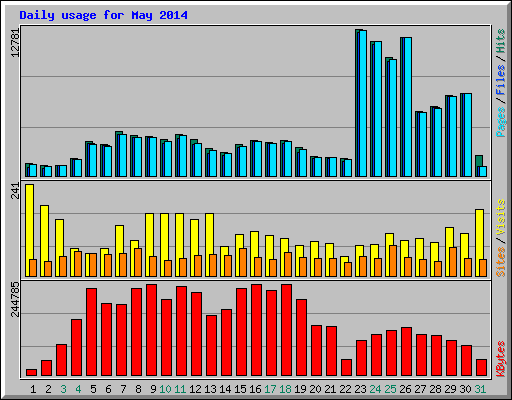Viewport: 512px width, 400px height.
Task: Click day label 16 on x-axis
Action: point(255,389)
